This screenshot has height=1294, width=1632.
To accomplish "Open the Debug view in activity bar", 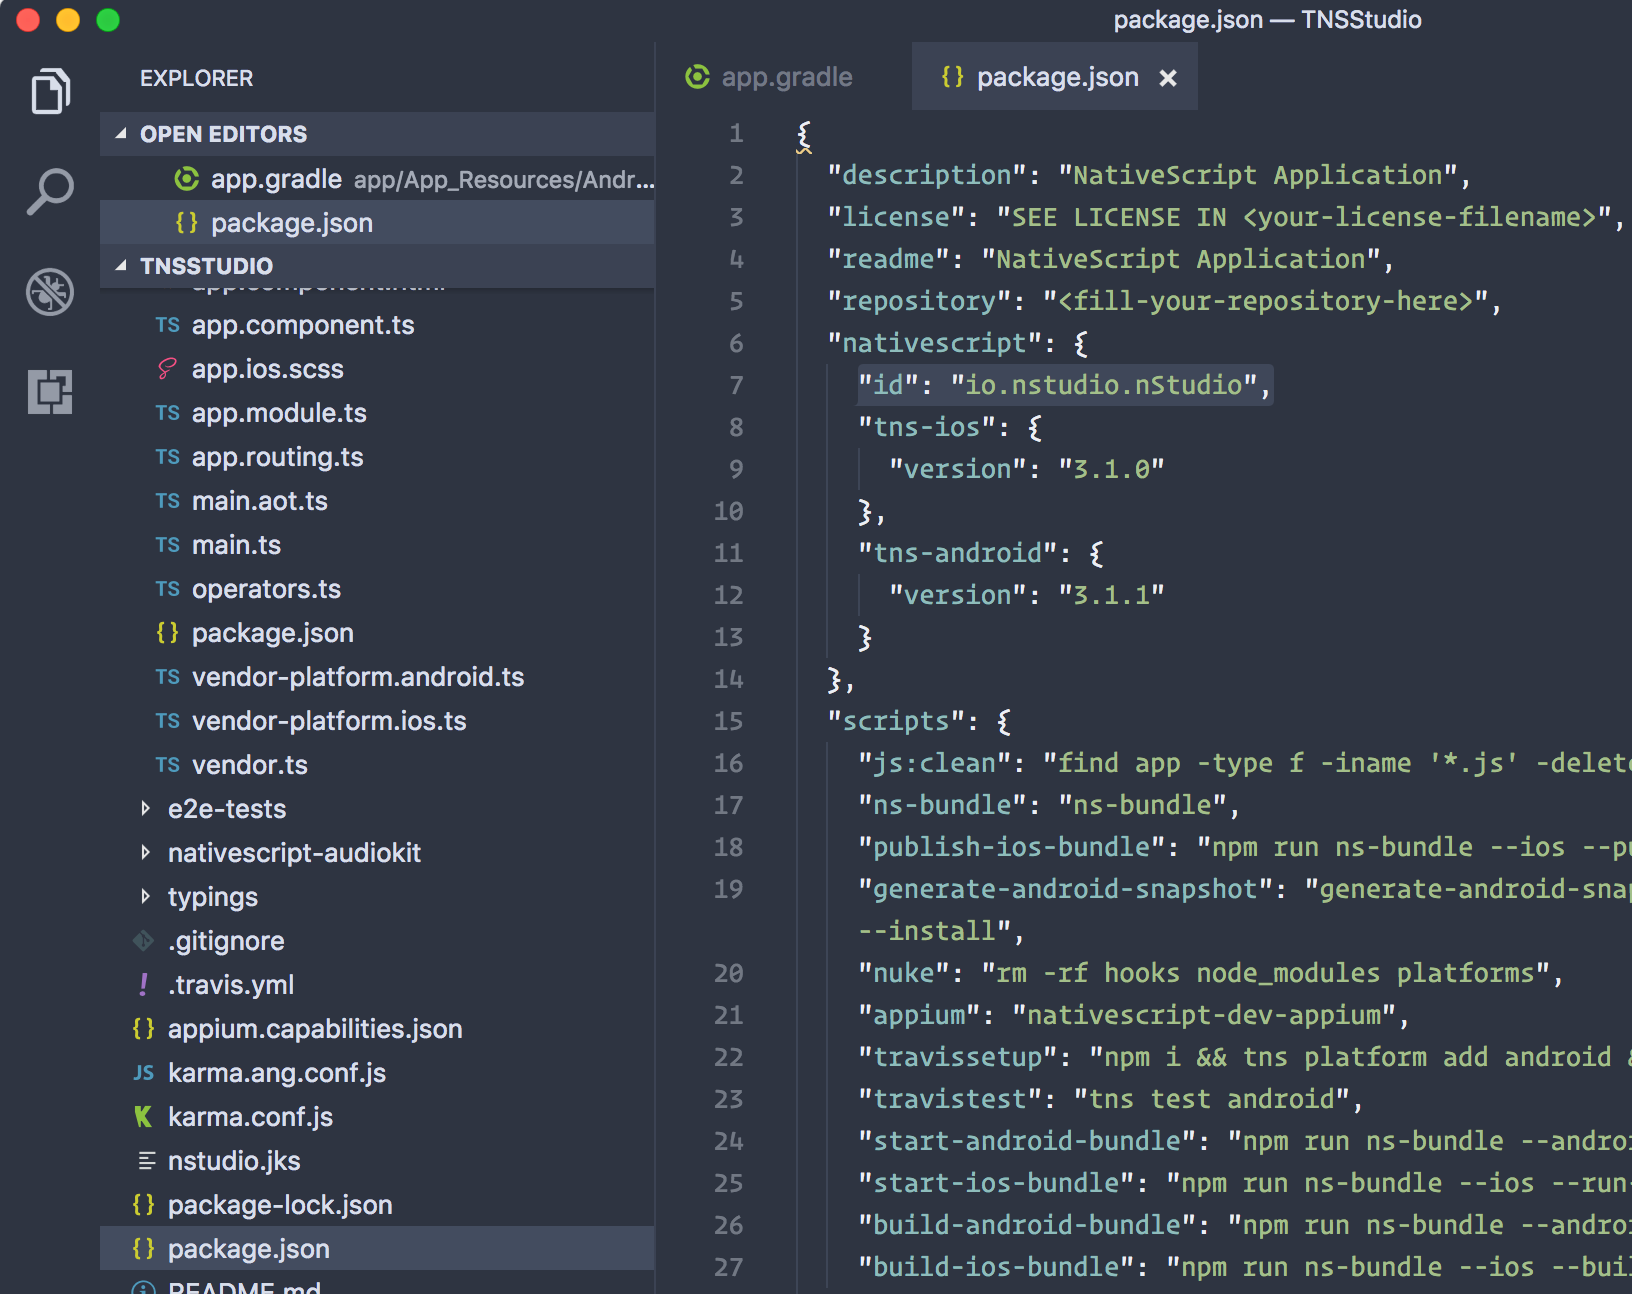I will pyautogui.click(x=50, y=292).
